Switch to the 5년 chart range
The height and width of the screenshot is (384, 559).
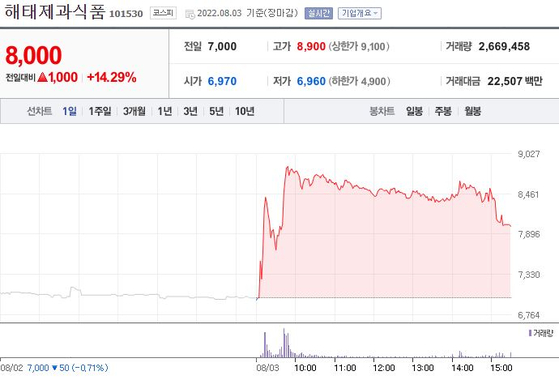216,111
